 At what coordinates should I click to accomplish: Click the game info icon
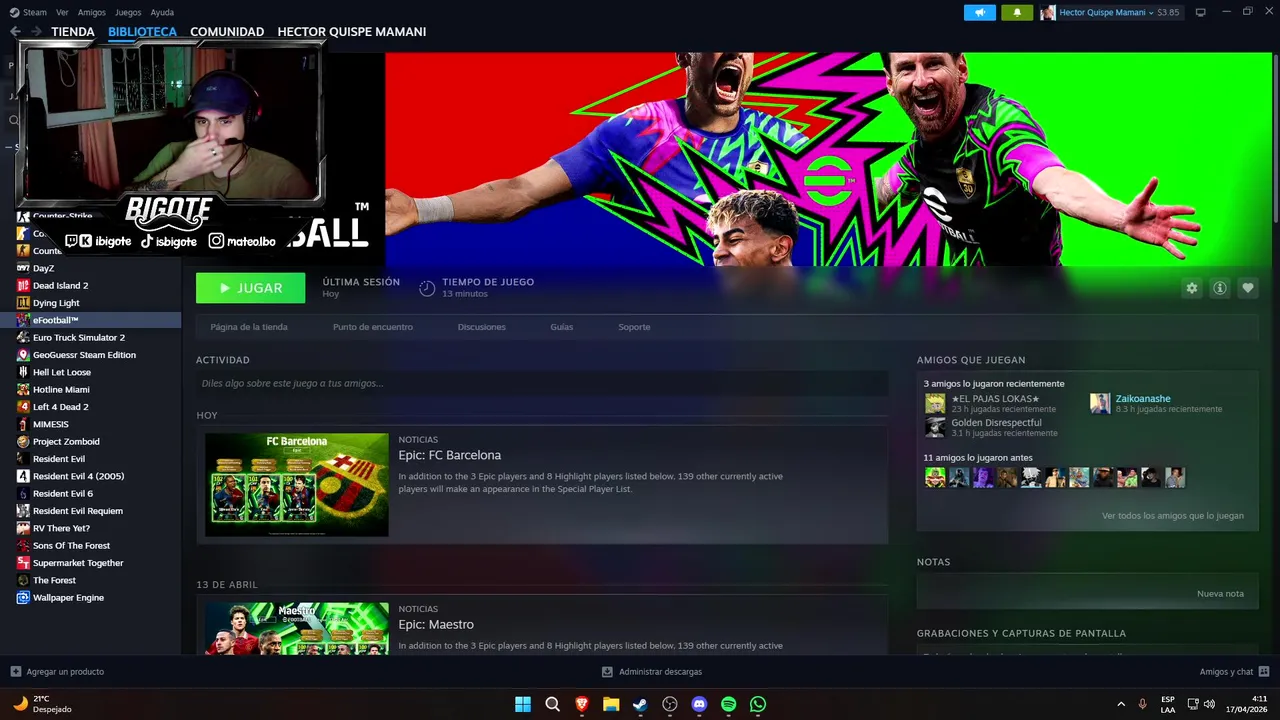[1220, 288]
